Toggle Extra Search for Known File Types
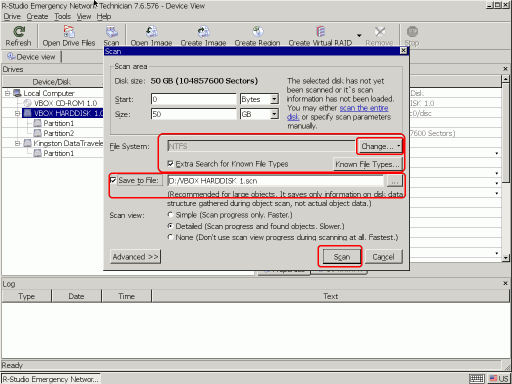Image resolution: width=512 pixels, height=384 pixels. point(170,164)
